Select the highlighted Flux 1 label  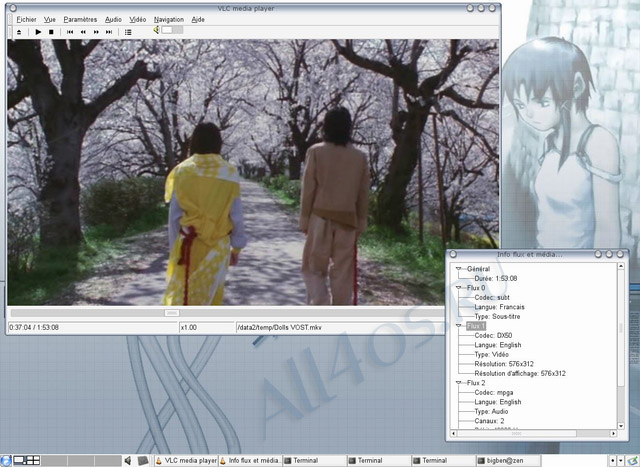click(x=476, y=326)
